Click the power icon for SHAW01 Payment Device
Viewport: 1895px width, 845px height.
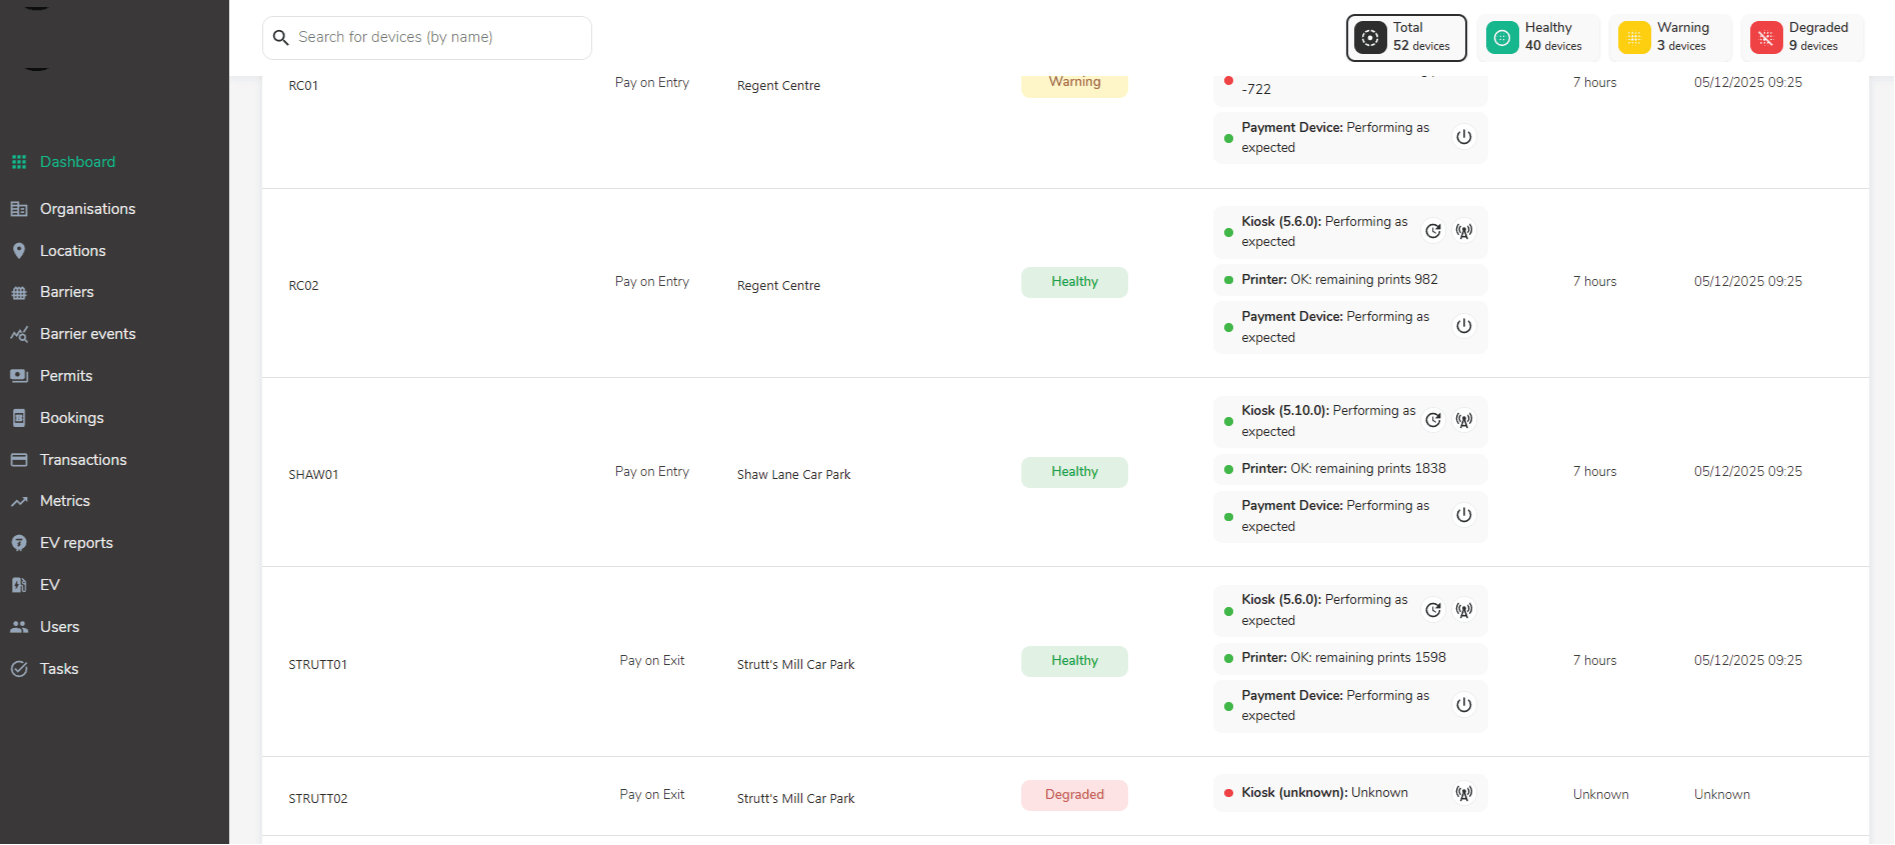1464,515
